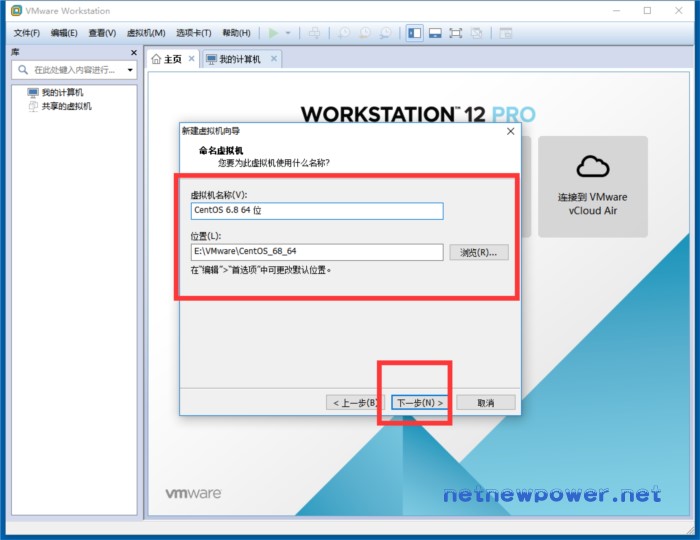Click the revert to snapshot icon
Viewport: 700px width, 540px height.
[x=365, y=33]
